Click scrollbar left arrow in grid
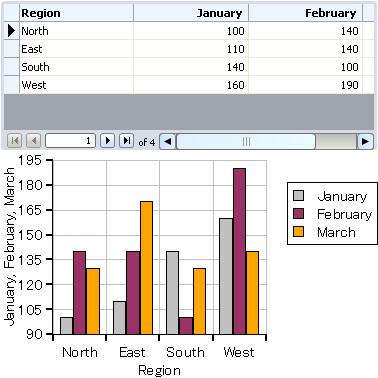The width and height of the screenshot is (378, 378). 168,142
